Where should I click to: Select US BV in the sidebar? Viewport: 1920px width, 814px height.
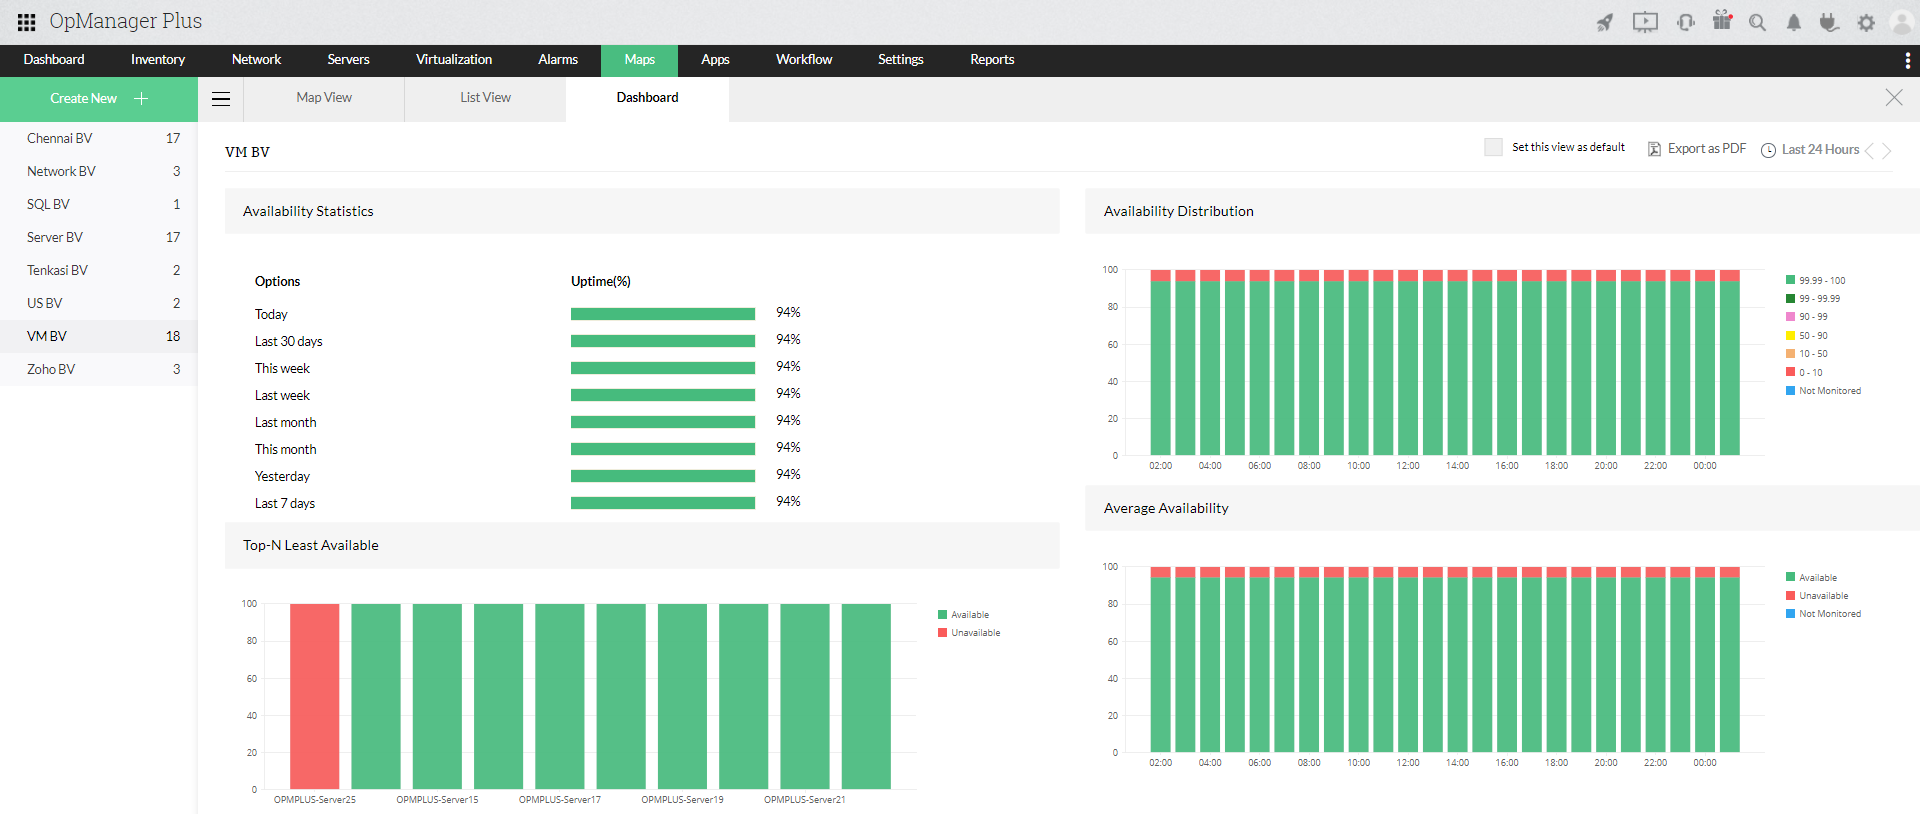(99, 303)
